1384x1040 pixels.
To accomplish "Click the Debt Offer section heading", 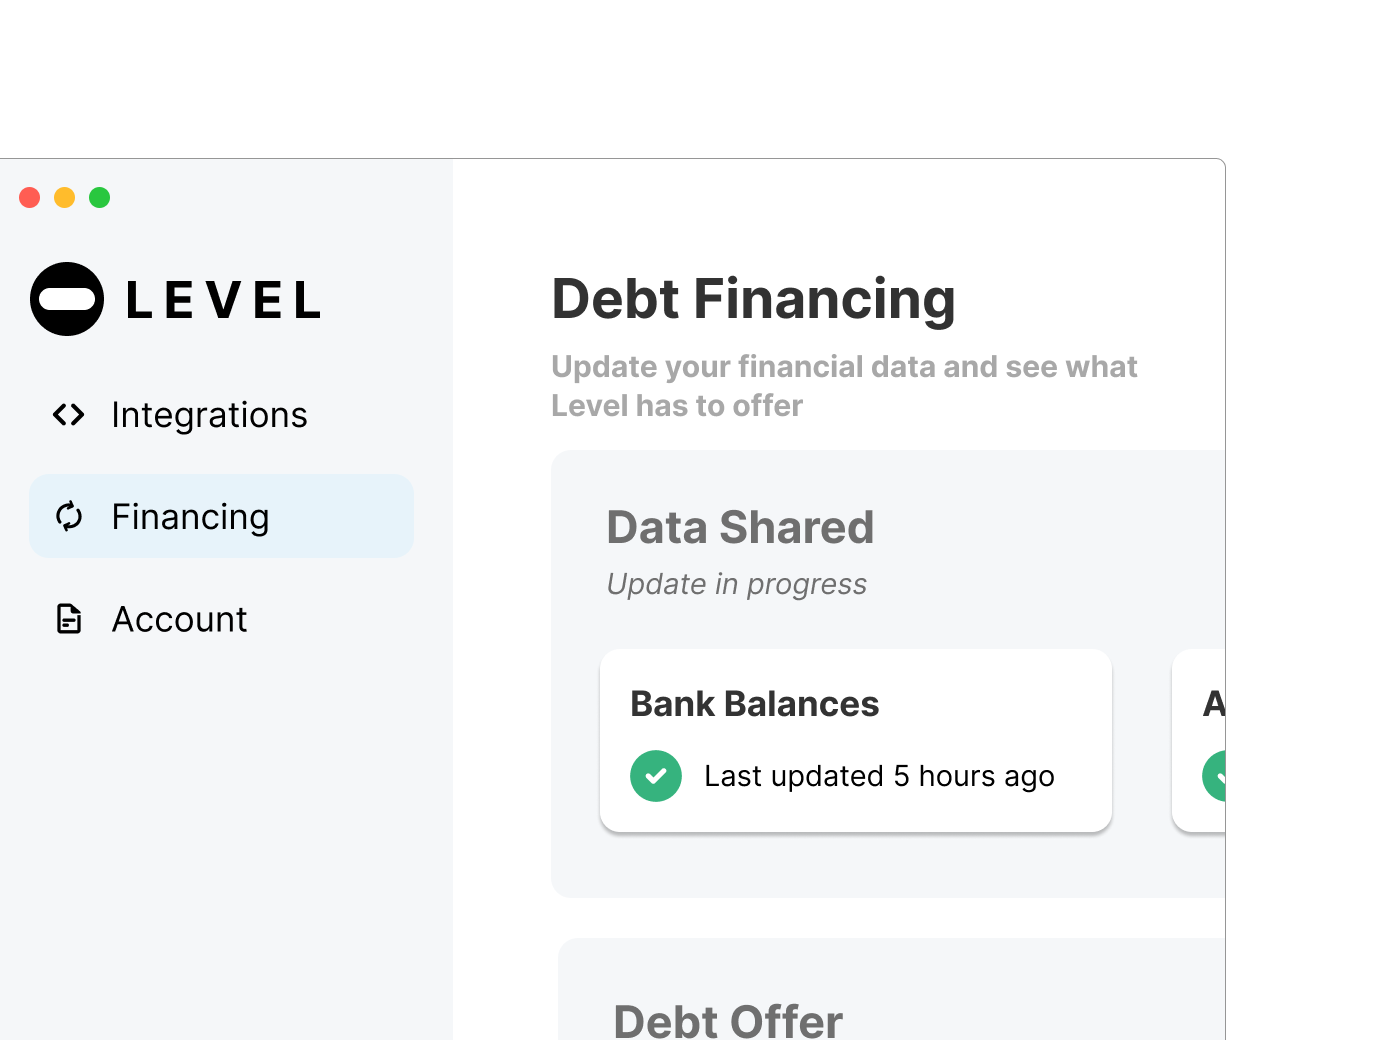I will point(728,1020).
